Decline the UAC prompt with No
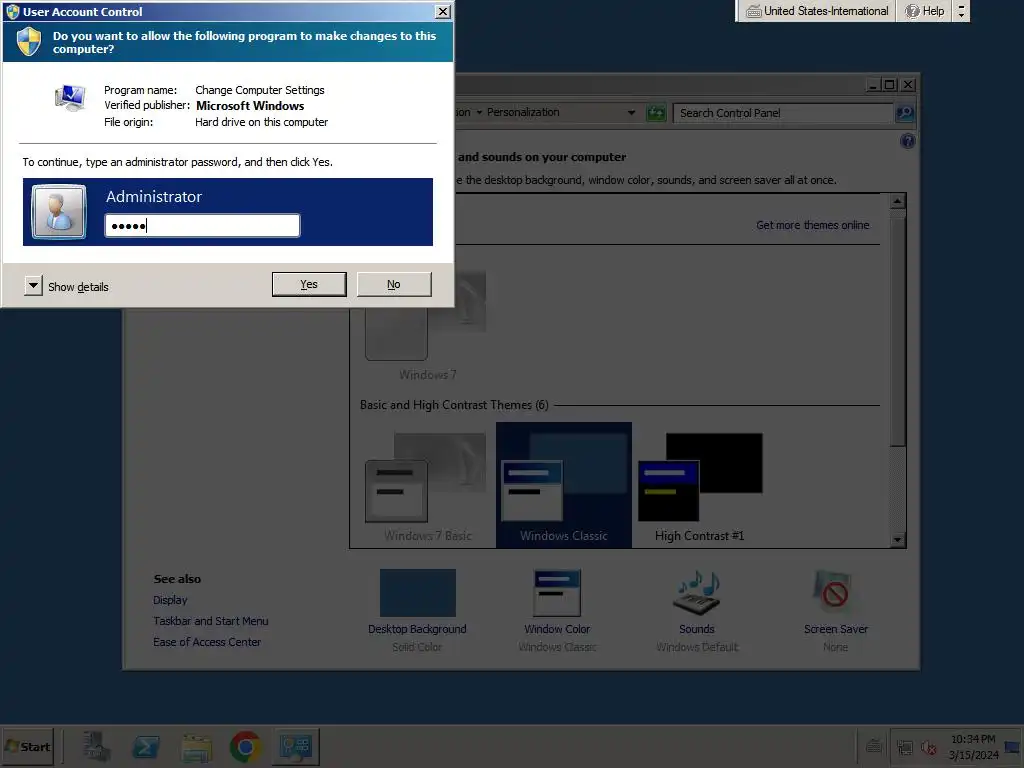 tap(394, 284)
